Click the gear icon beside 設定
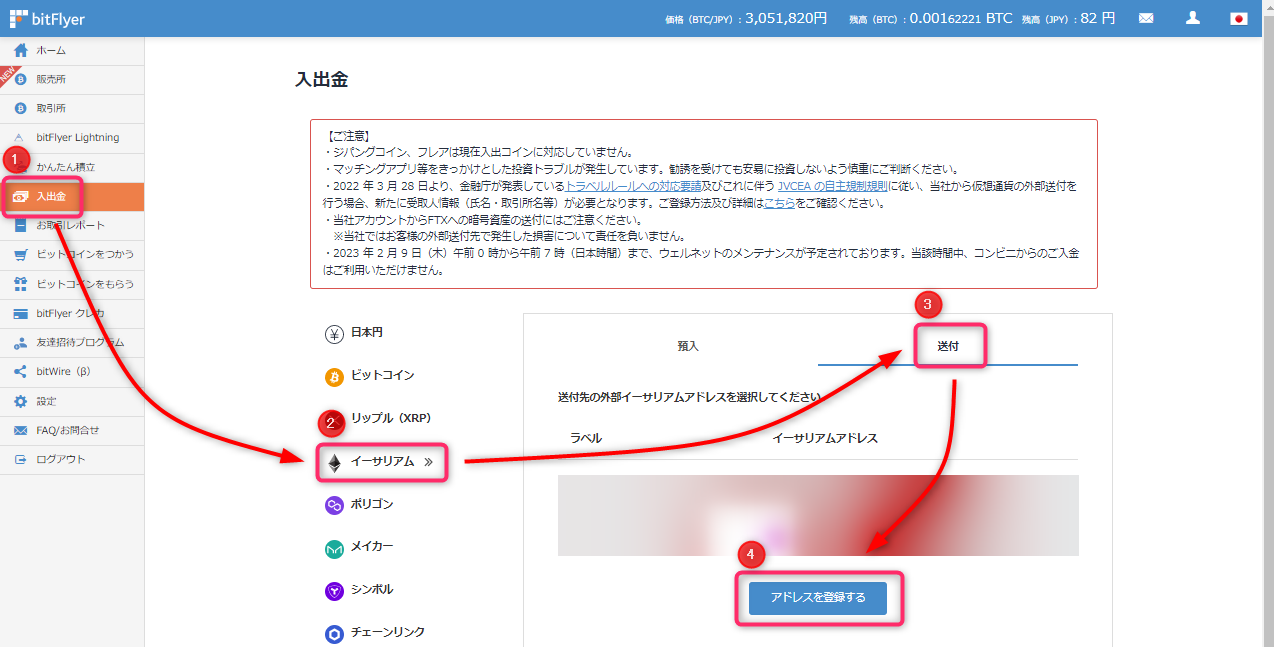The width and height of the screenshot is (1274, 647). pyautogui.click(x=20, y=401)
